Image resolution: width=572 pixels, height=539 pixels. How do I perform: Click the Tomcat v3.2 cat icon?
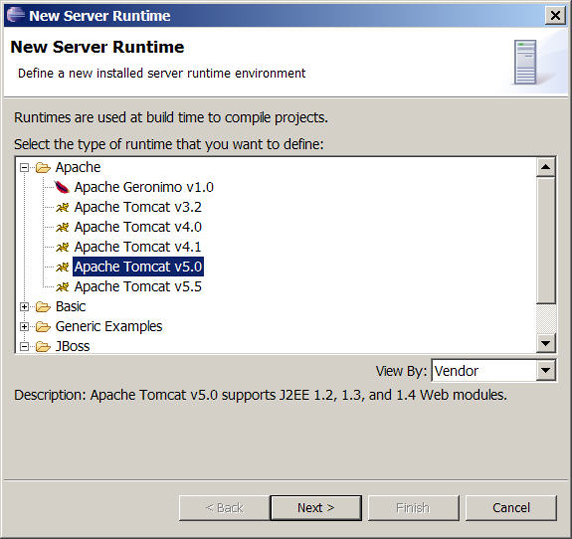tap(62, 207)
